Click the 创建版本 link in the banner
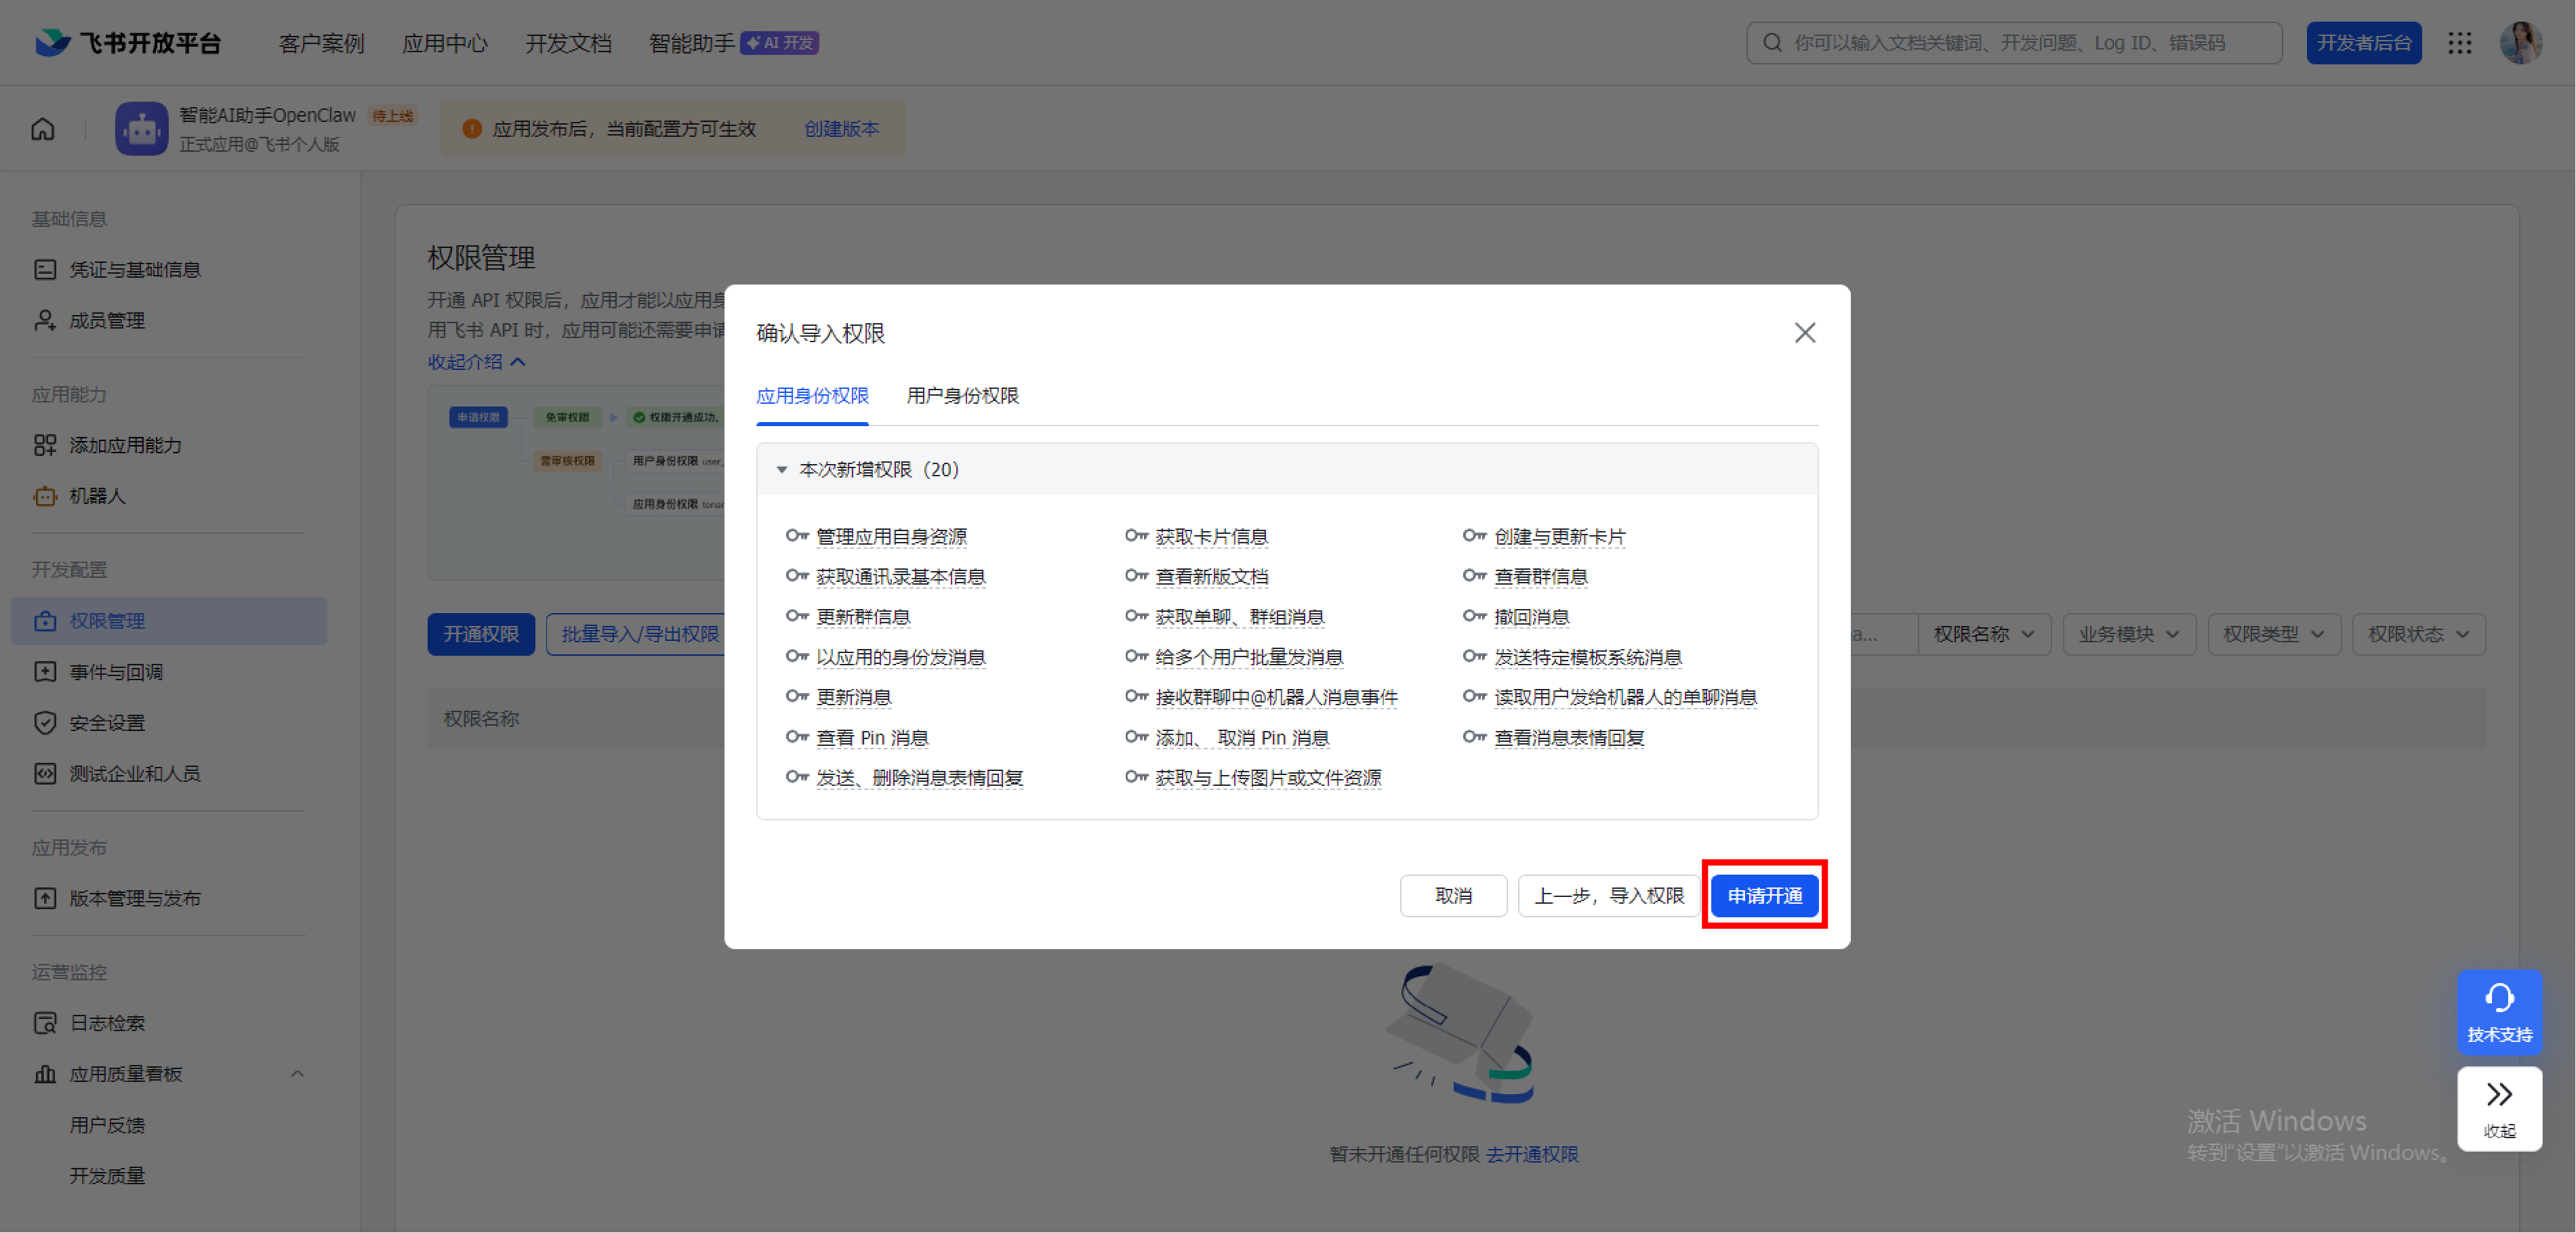The width and height of the screenshot is (2576, 1233). tap(841, 128)
